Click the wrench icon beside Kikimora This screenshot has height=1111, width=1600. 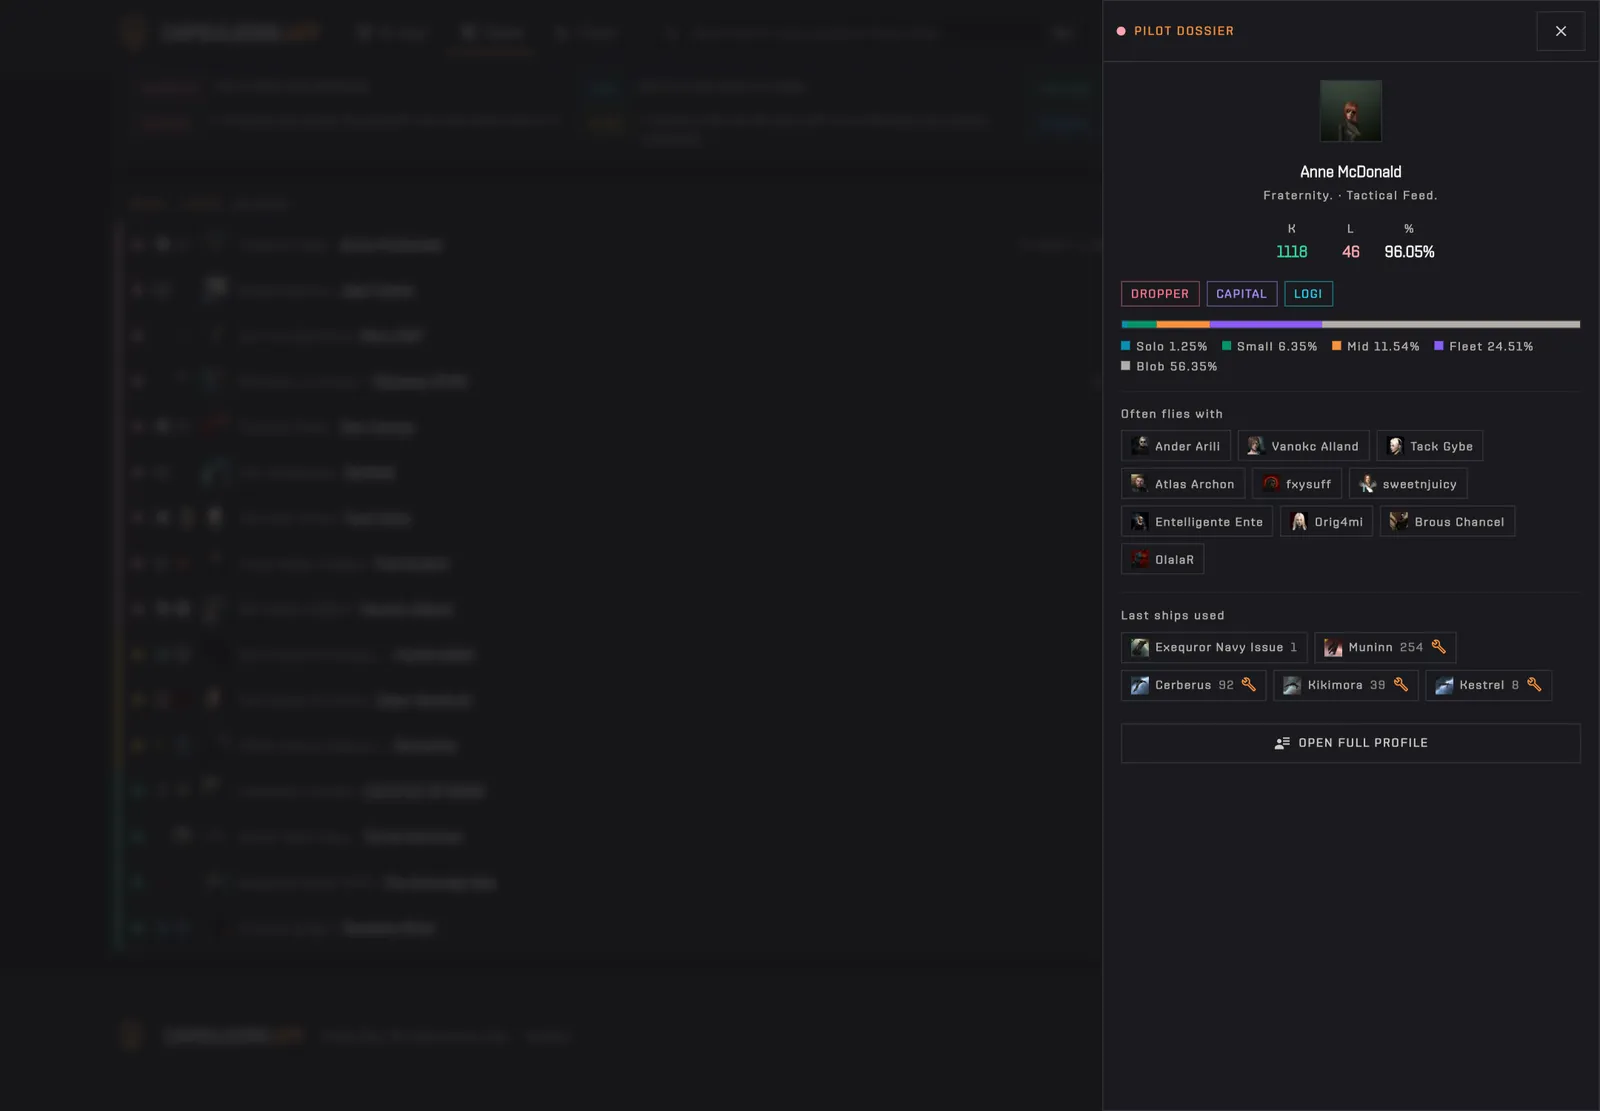(x=1401, y=685)
